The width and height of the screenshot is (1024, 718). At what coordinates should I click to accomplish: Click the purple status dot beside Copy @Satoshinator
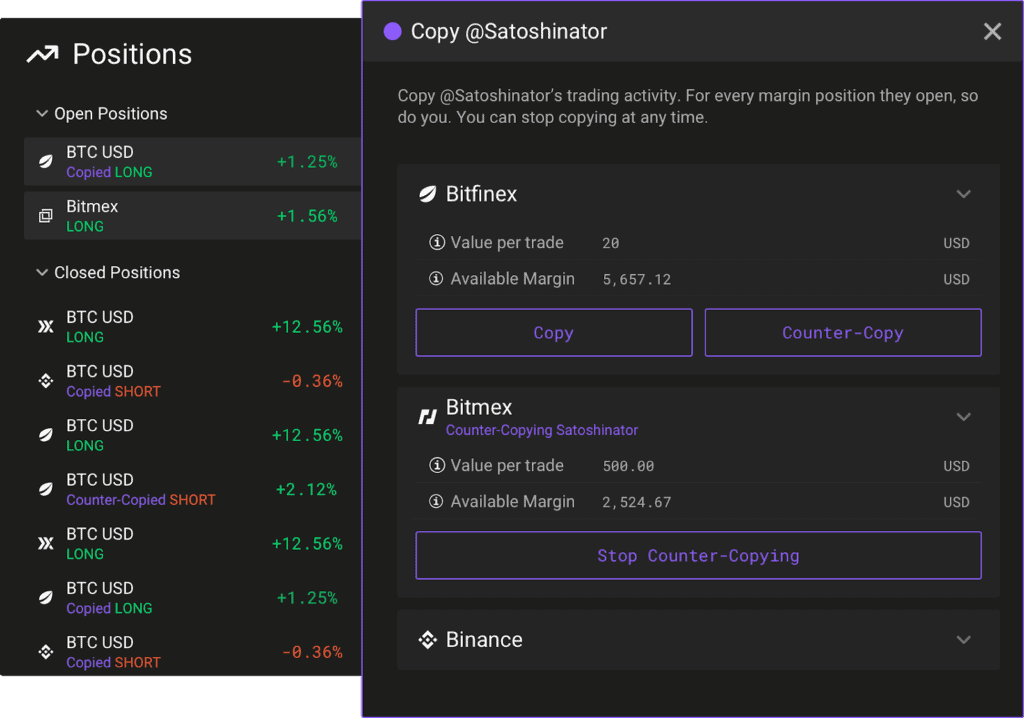point(393,32)
